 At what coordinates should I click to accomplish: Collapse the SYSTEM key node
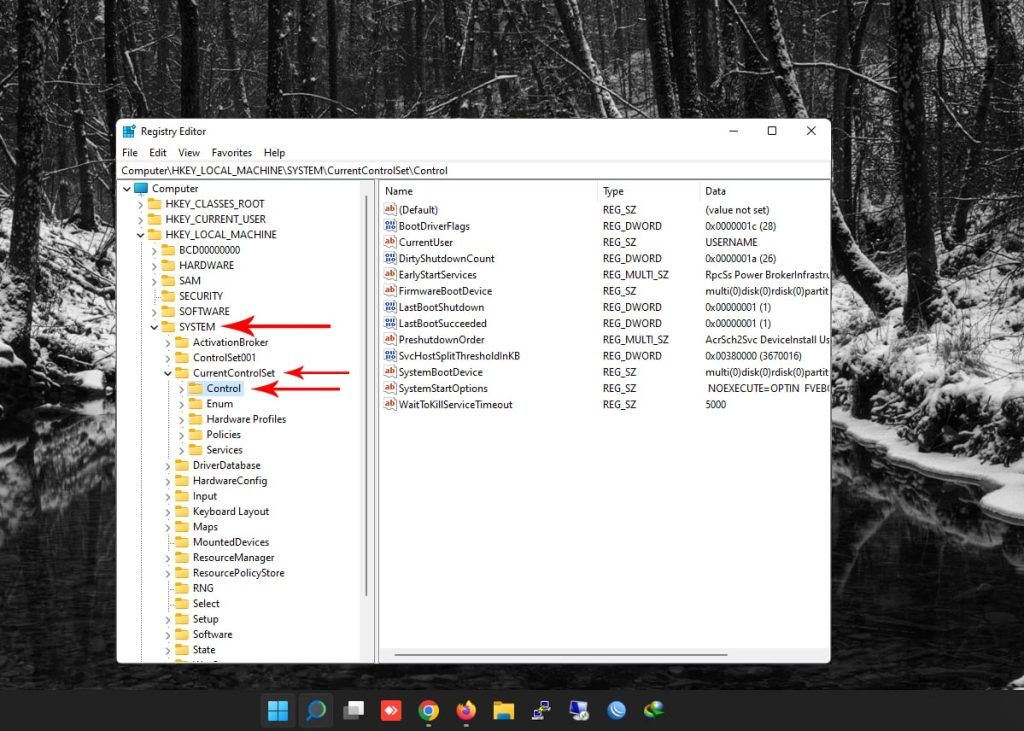pos(154,327)
